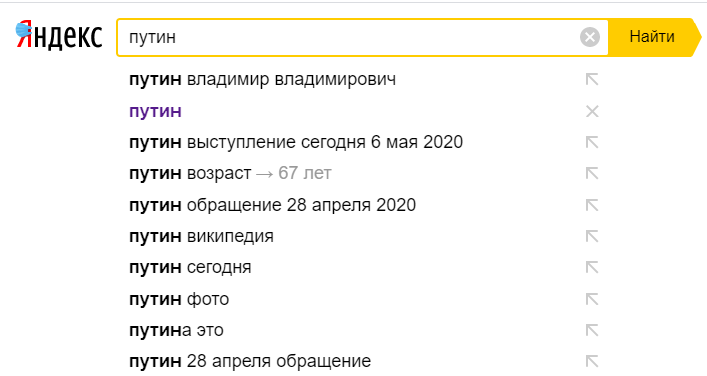The image size is (707, 376).
Task: Click arrow icon next to путина это
Action: (592, 330)
